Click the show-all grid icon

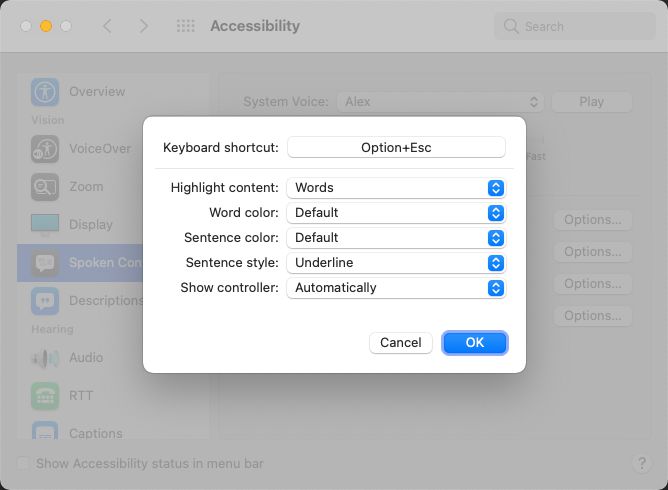pos(186,26)
